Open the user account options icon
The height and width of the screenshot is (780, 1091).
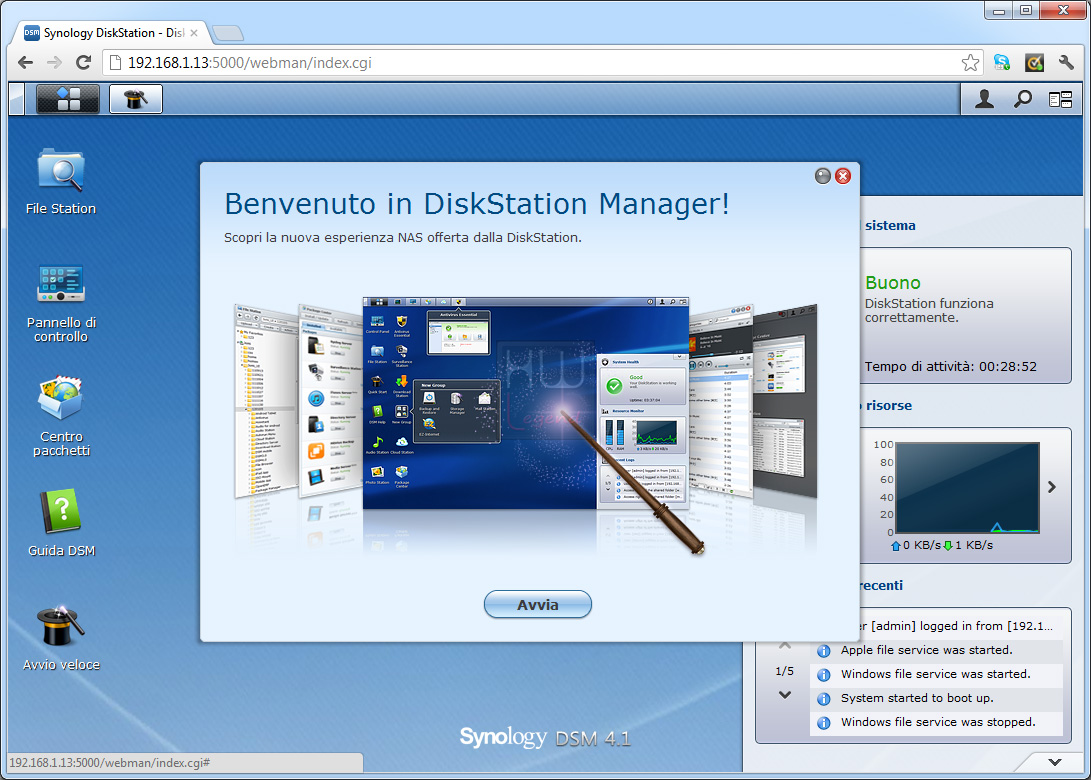point(984,100)
